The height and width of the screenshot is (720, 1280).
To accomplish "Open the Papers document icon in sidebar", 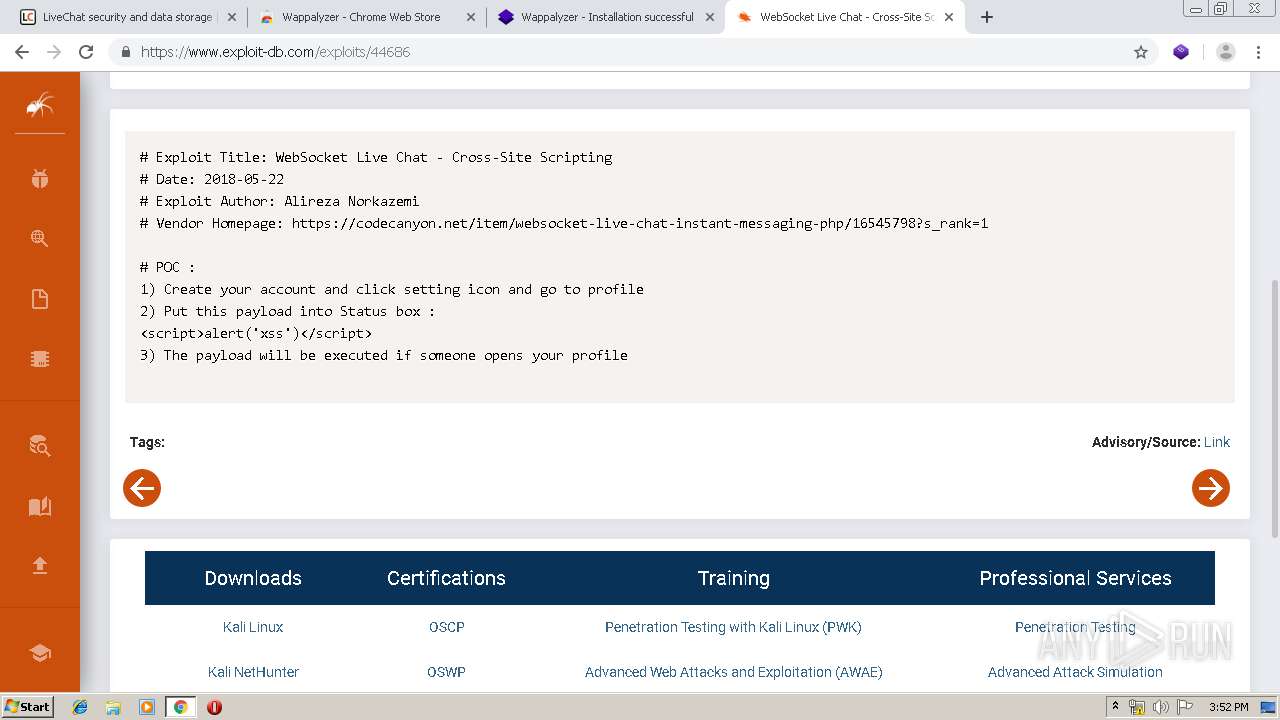I will [40, 299].
